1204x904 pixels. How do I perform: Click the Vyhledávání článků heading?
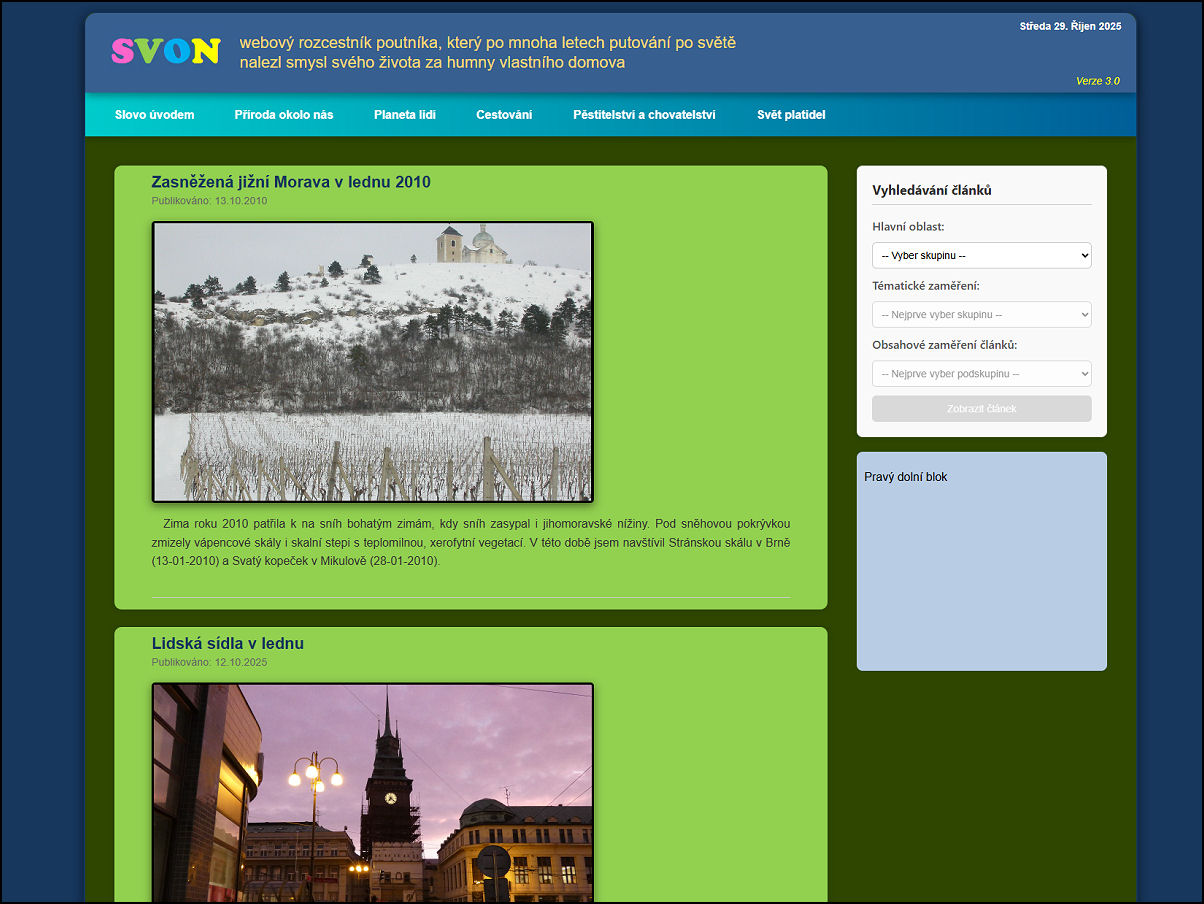(x=932, y=190)
